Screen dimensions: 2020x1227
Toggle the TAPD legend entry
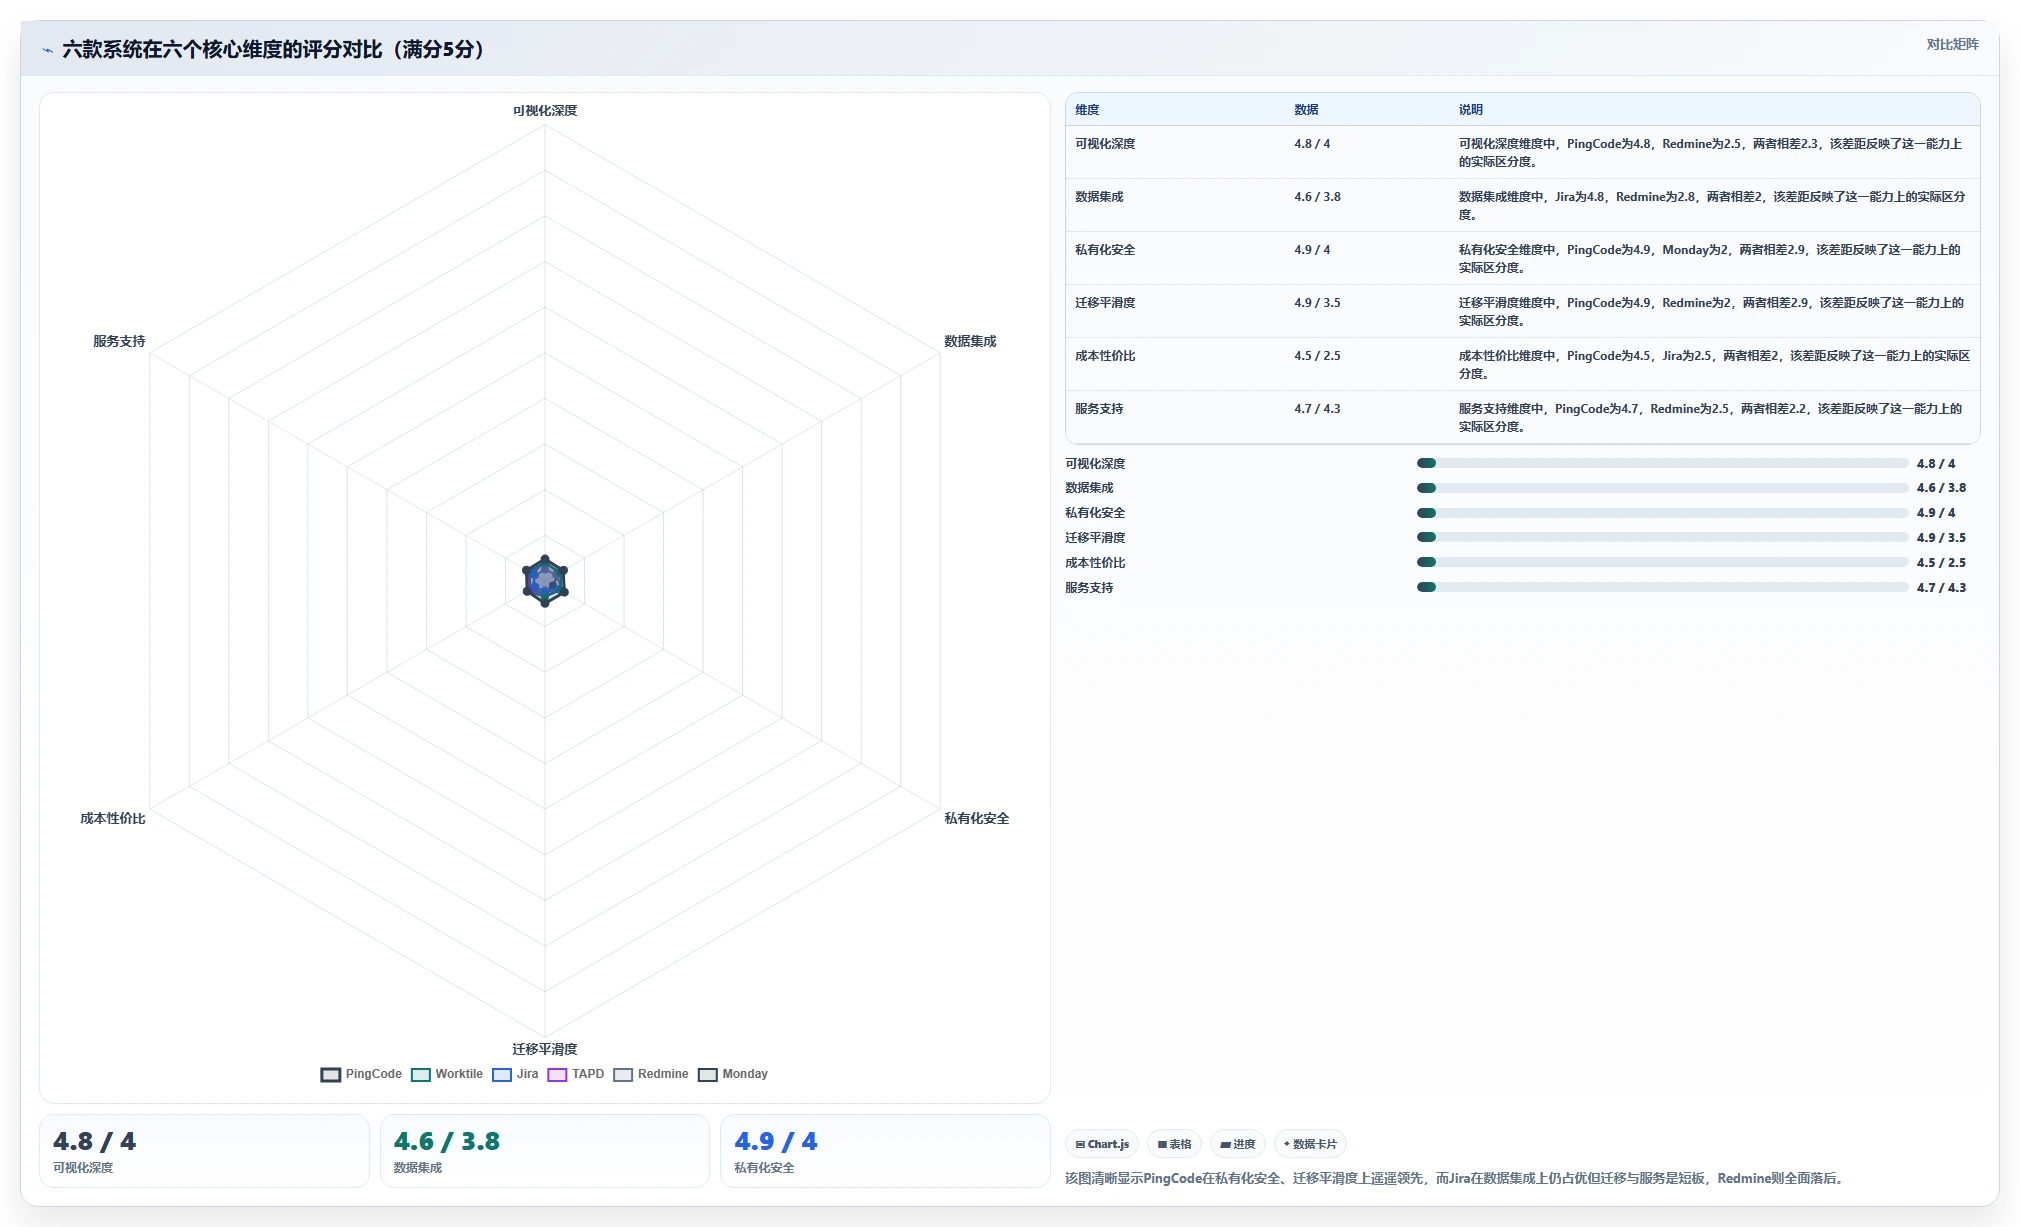(x=576, y=1074)
